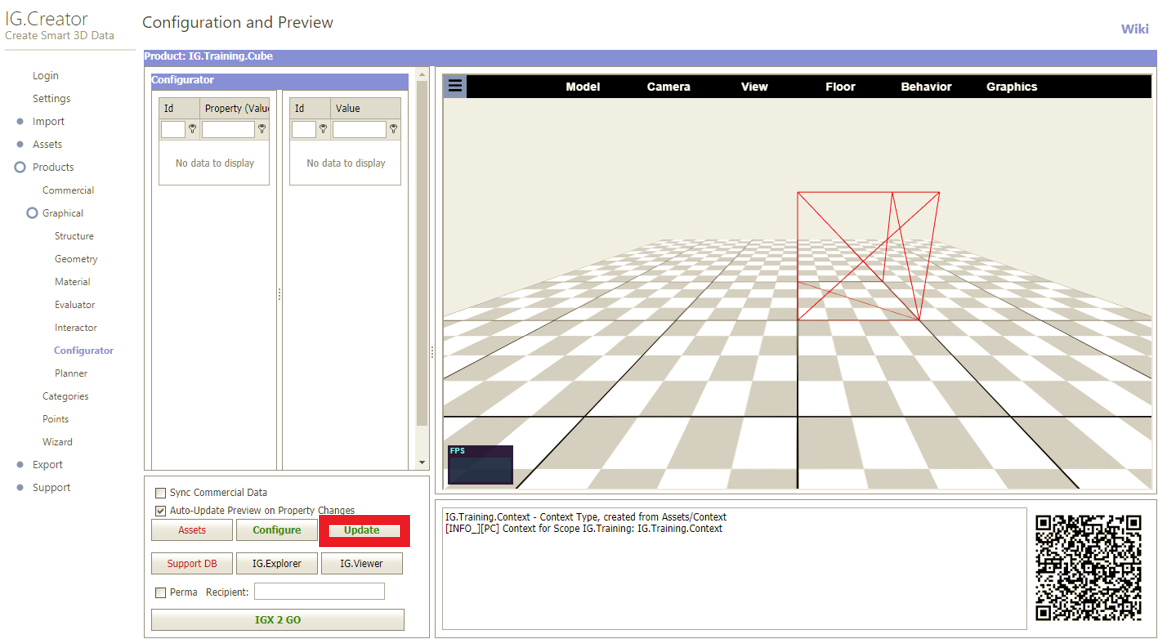Collapse the Products tree node
Screen dimensions: 1158x639
click(20, 167)
